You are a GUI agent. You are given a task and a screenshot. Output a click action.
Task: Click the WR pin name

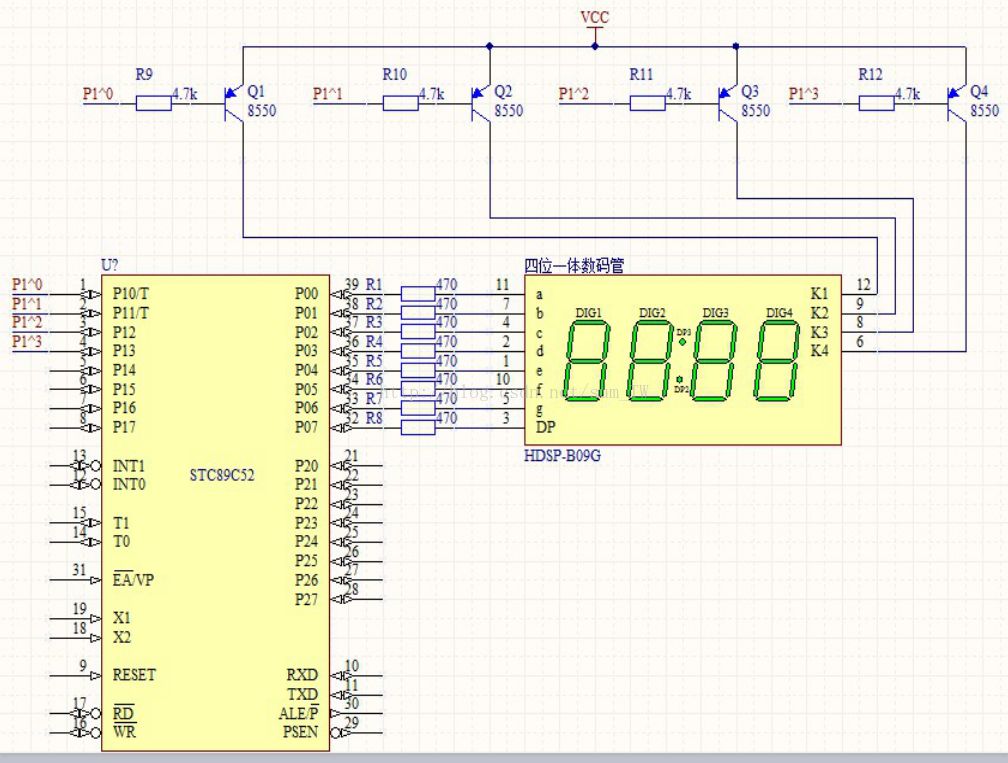click(124, 732)
